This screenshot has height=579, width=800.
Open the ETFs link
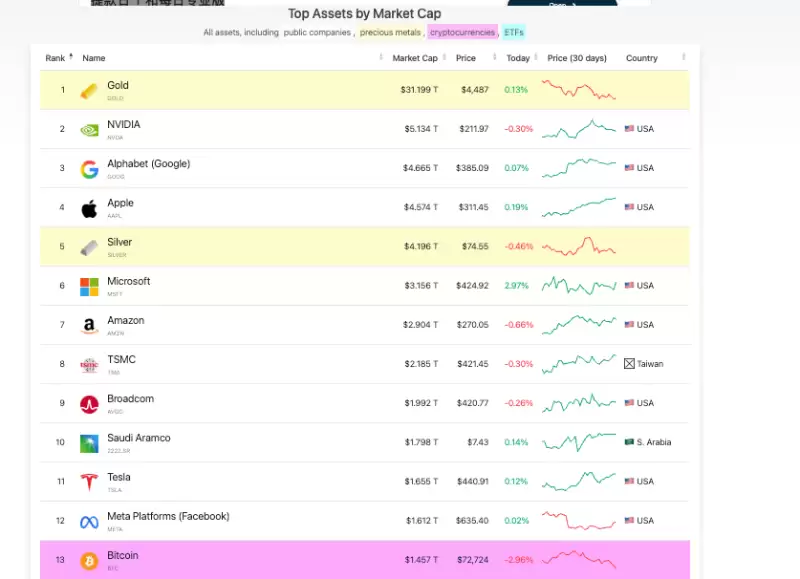pos(514,32)
